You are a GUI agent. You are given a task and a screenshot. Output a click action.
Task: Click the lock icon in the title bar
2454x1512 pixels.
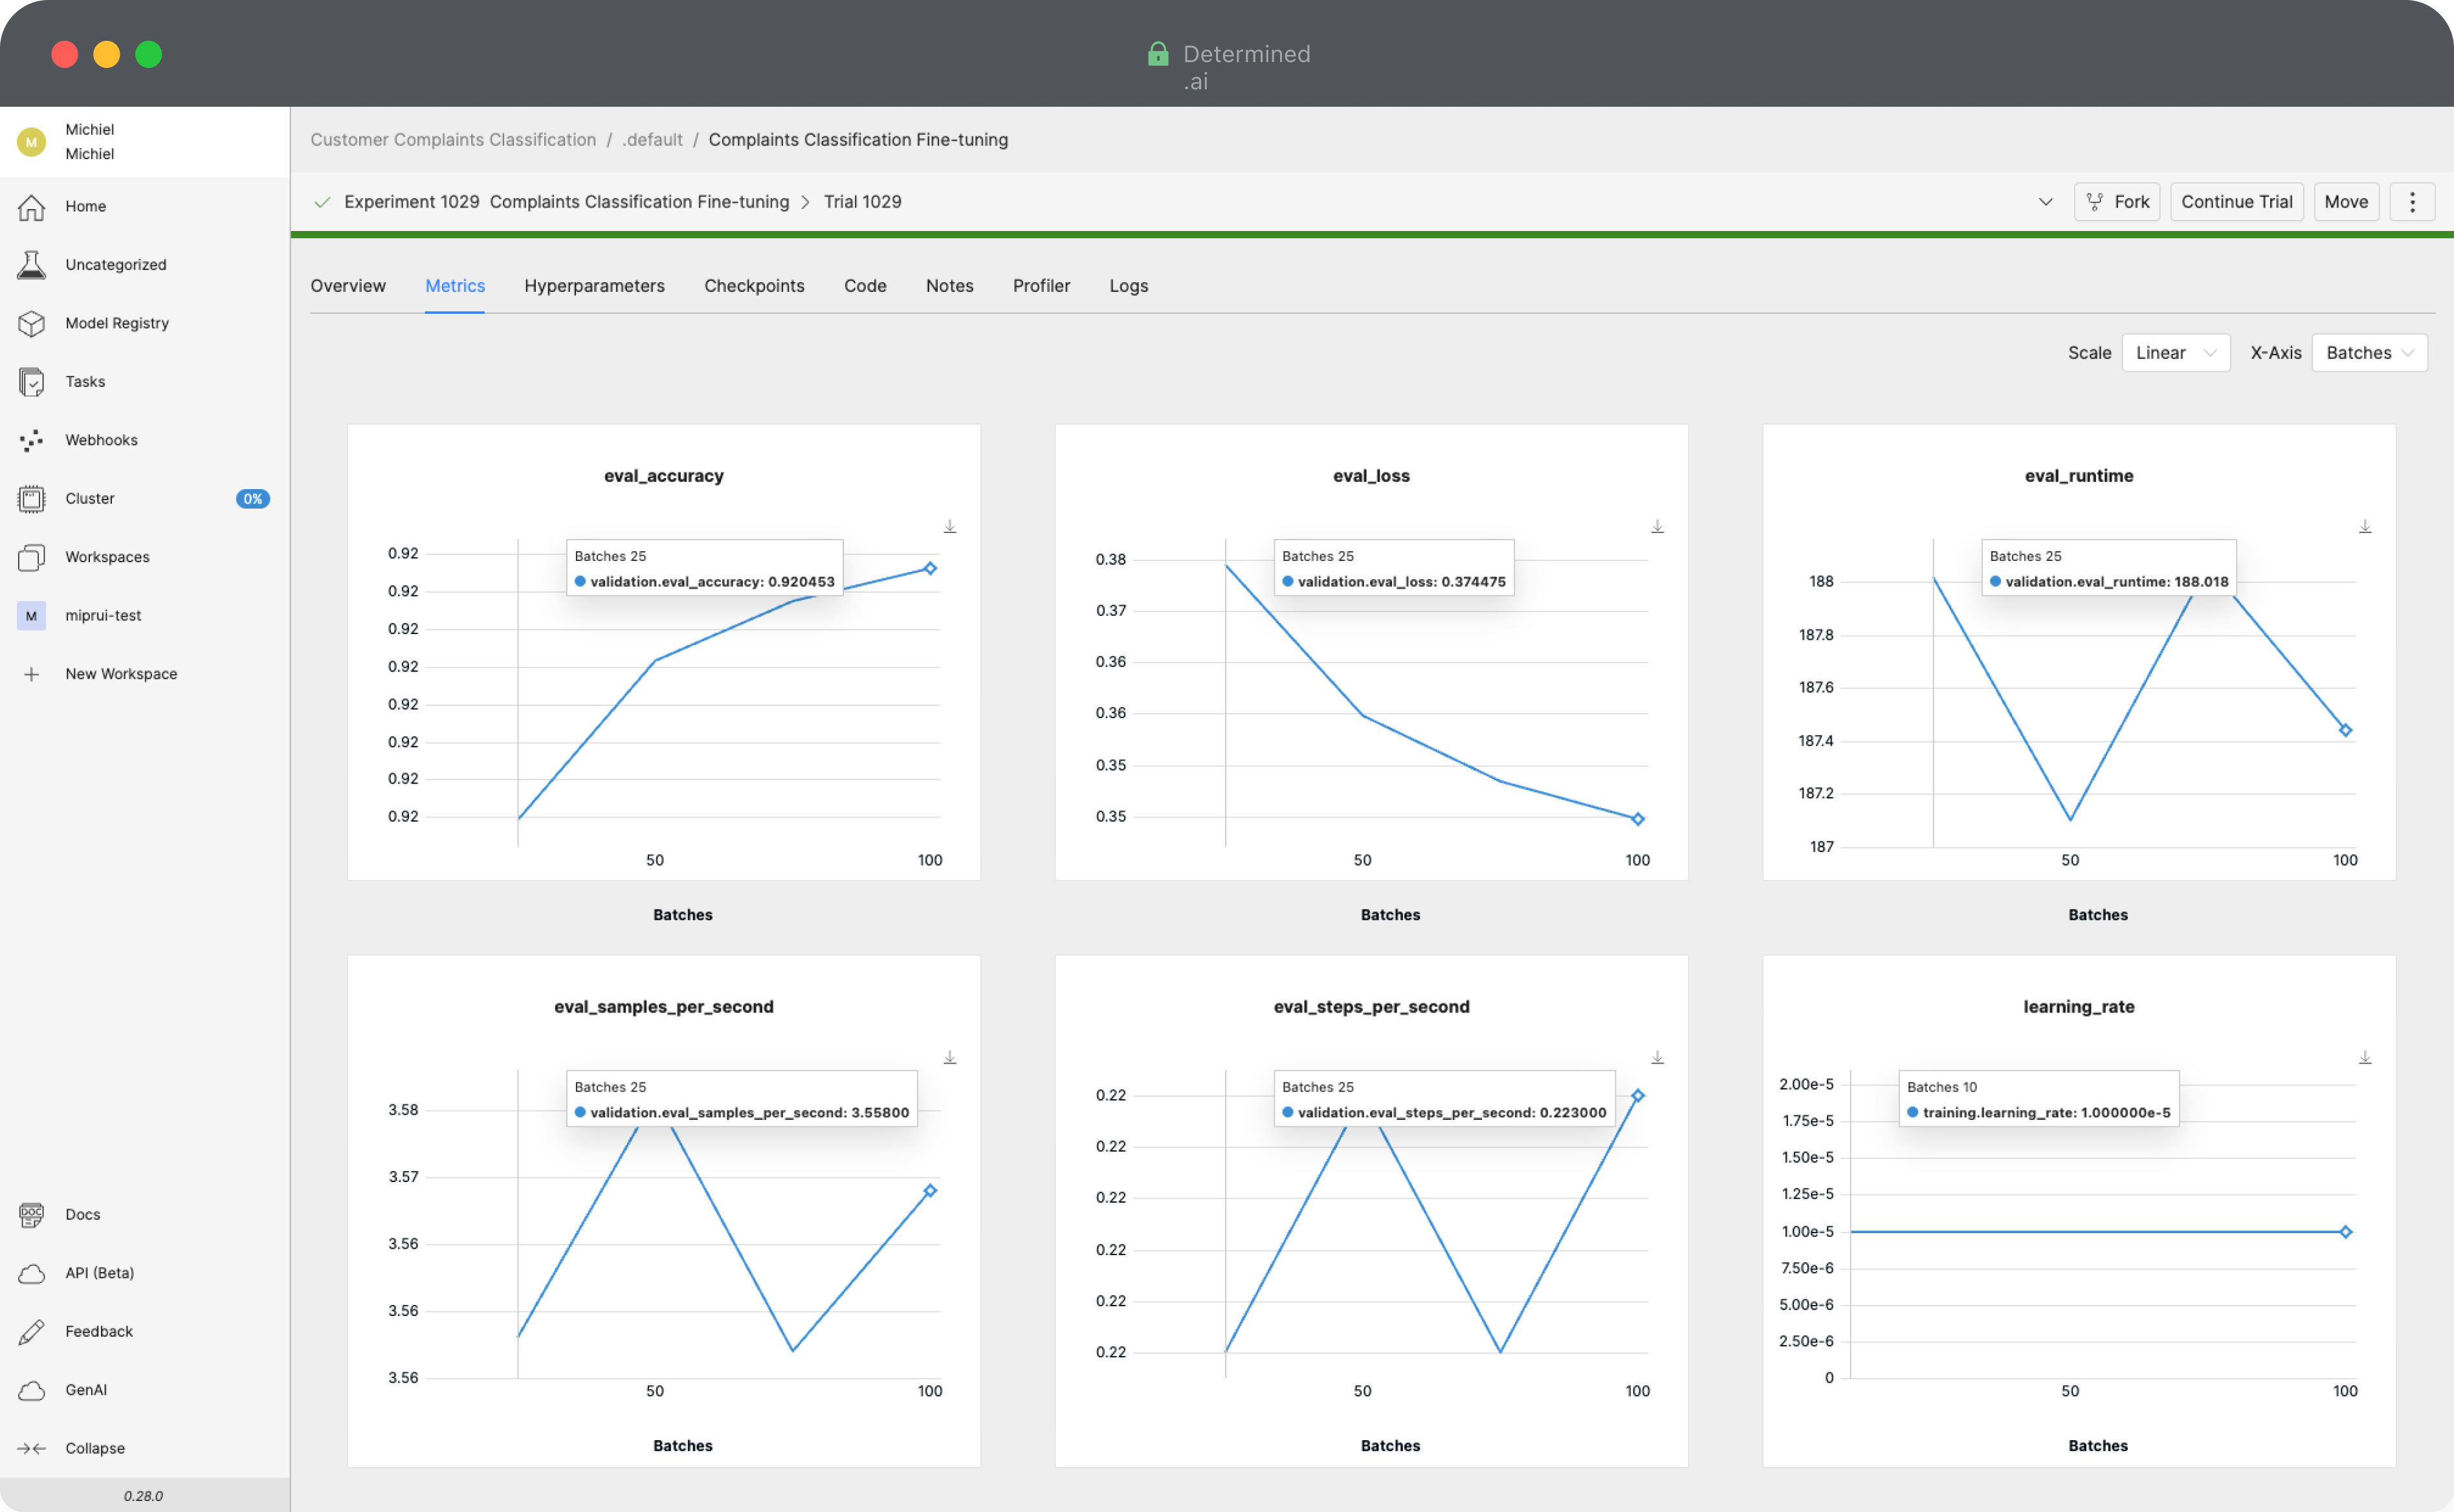click(x=1158, y=53)
